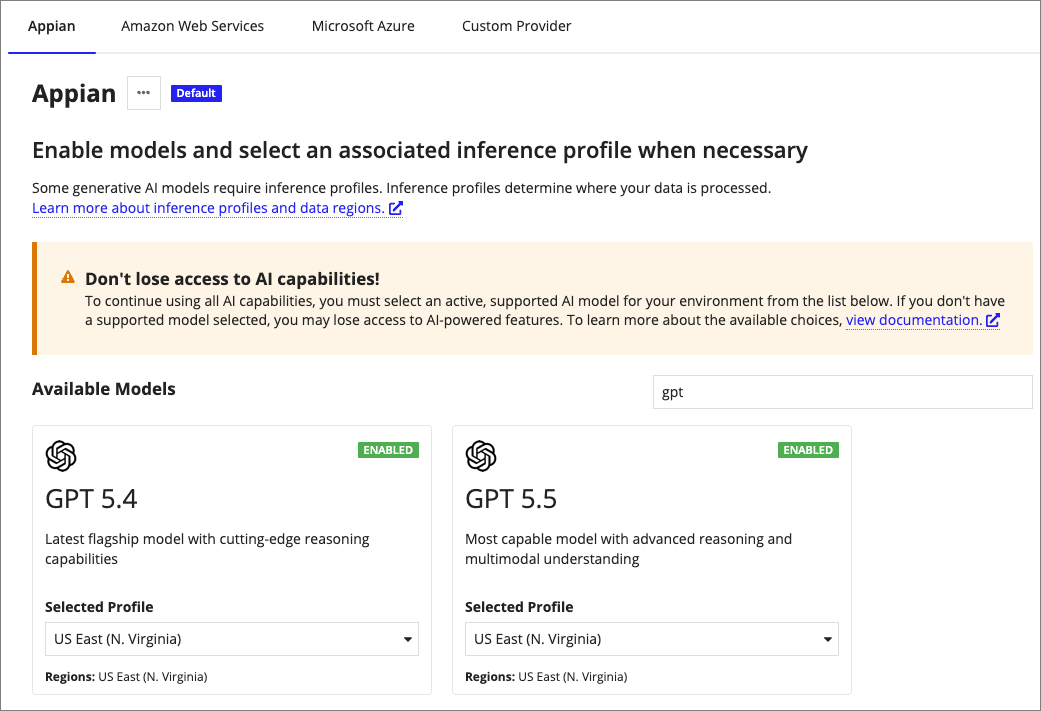Image resolution: width=1041 pixels, height=711 pixels.
Task: Click the Selected Profile label on GPT 5.4 card
Action: [100, 607]
